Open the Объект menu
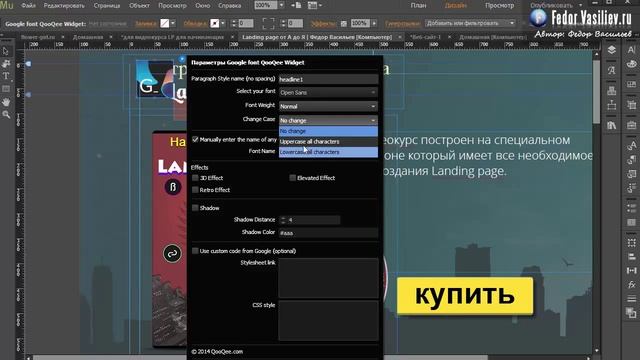 139,6
